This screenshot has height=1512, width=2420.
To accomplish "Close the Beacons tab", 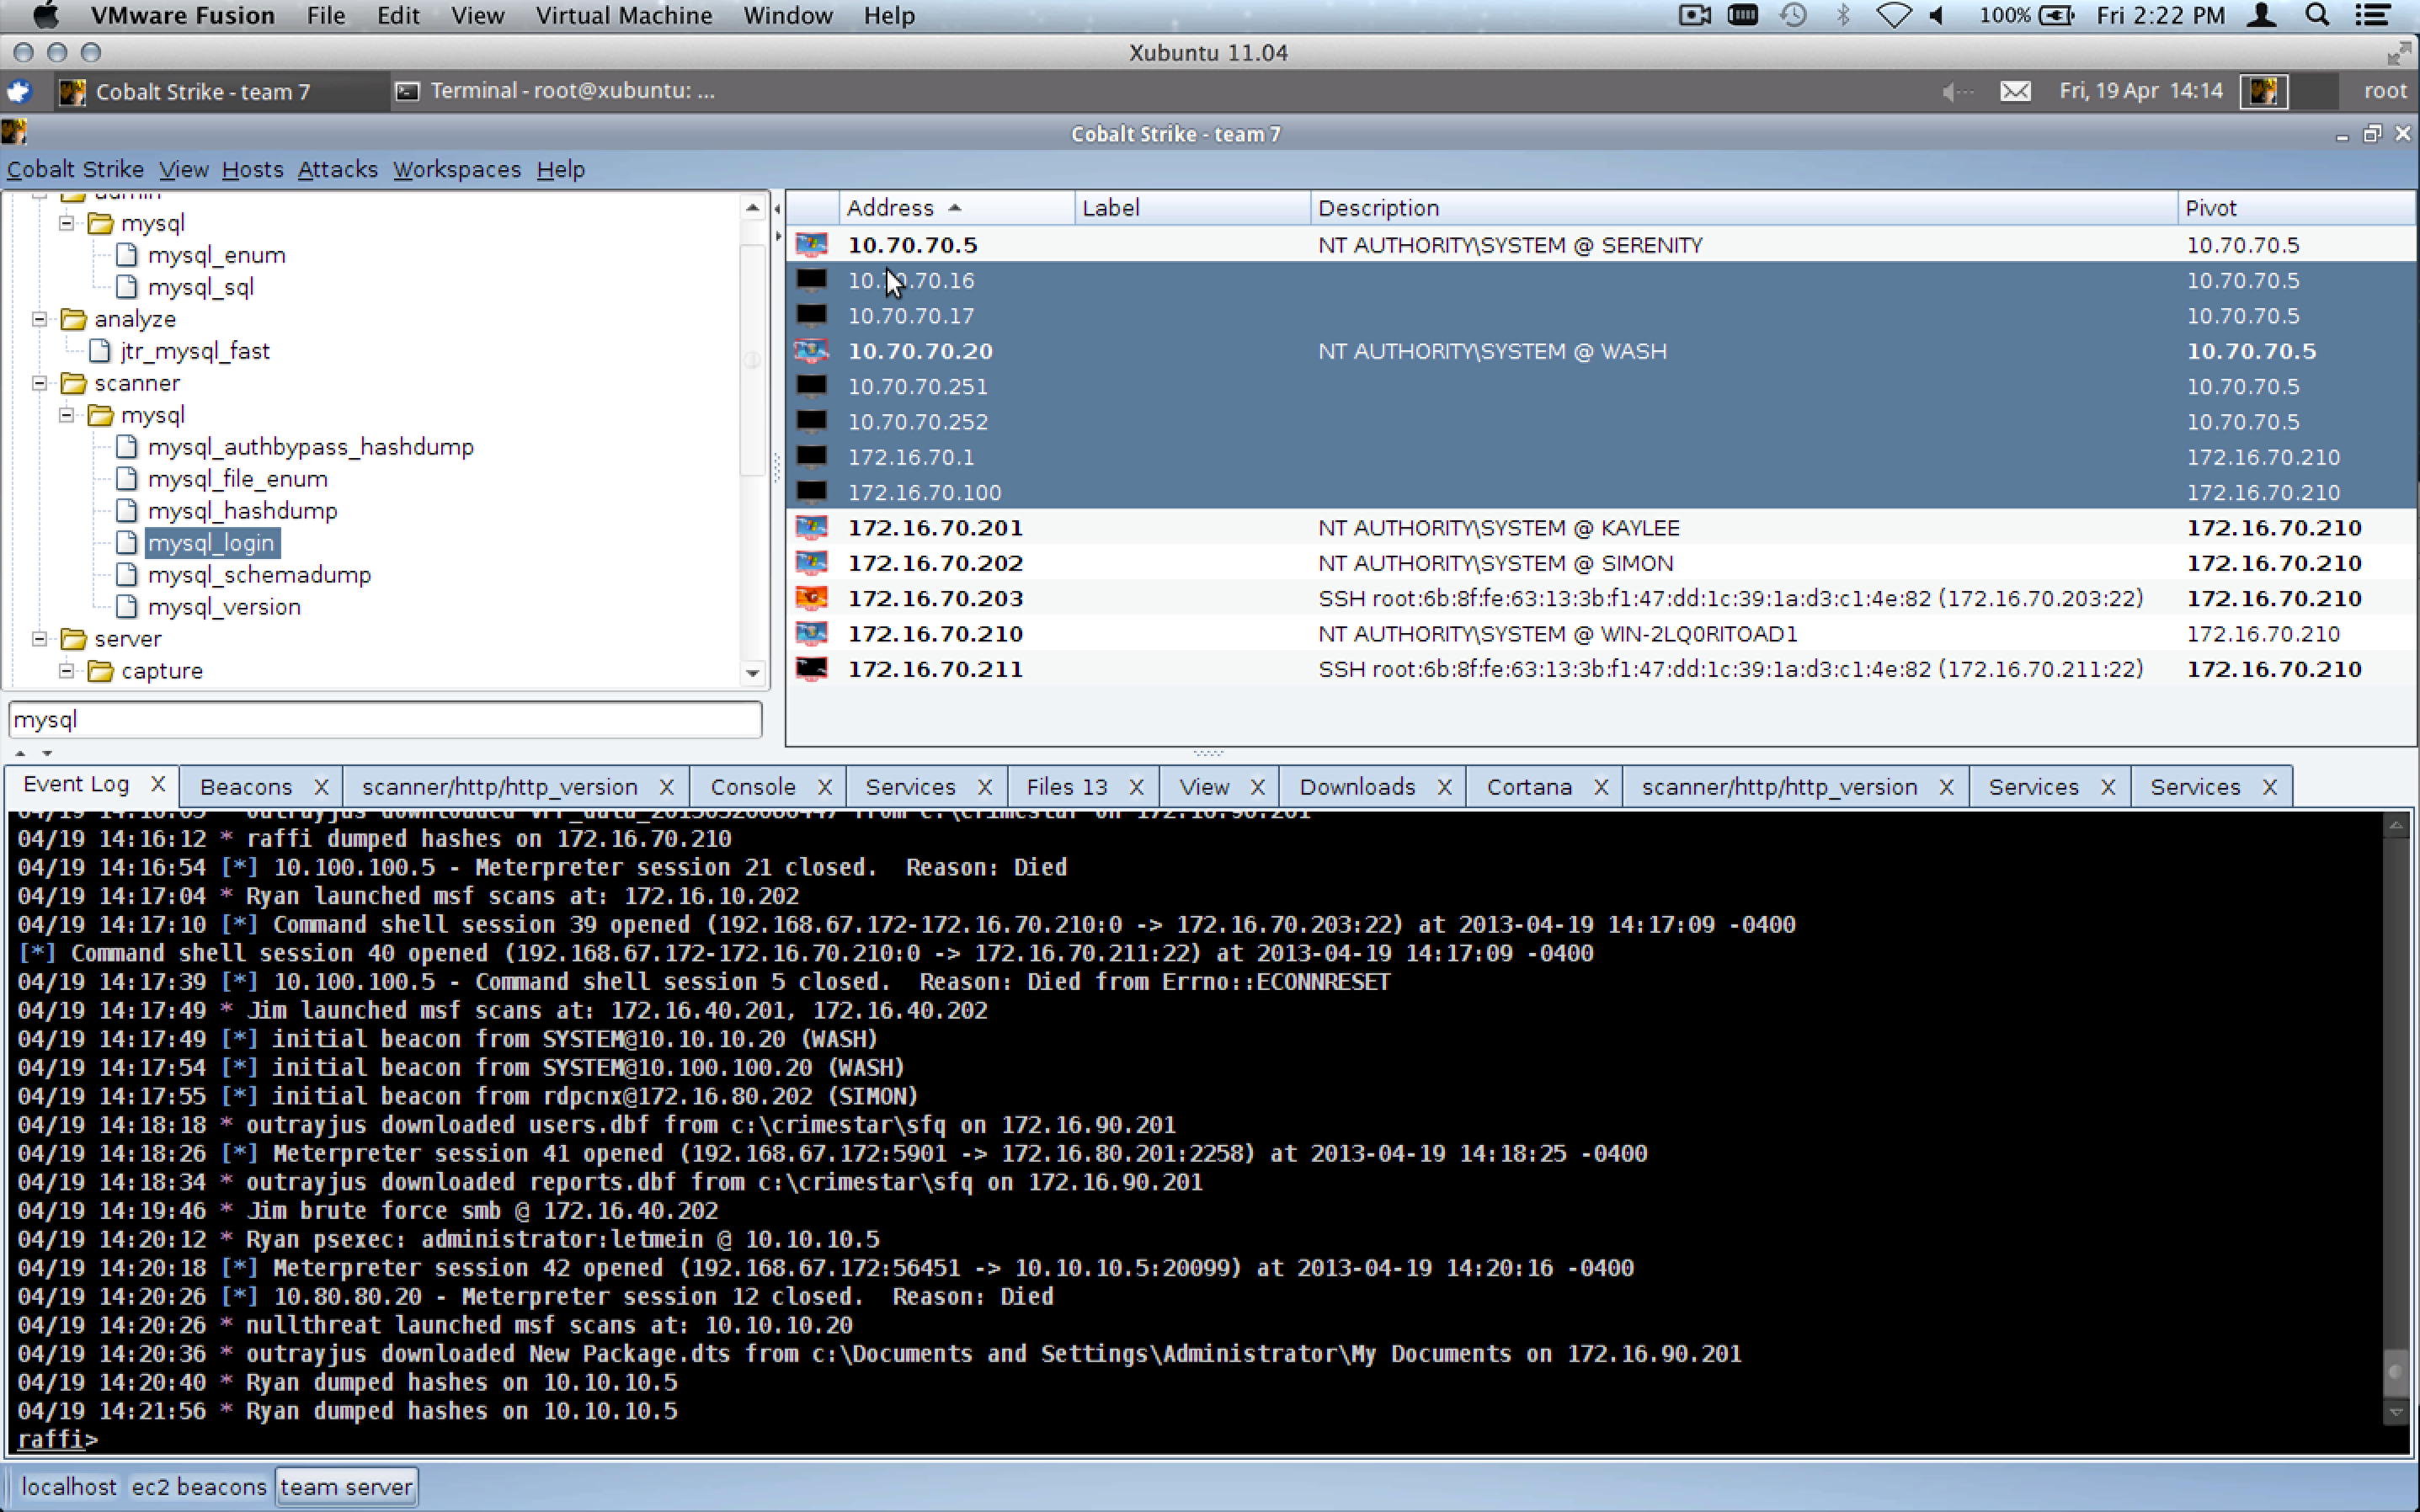I will point(321,788).
